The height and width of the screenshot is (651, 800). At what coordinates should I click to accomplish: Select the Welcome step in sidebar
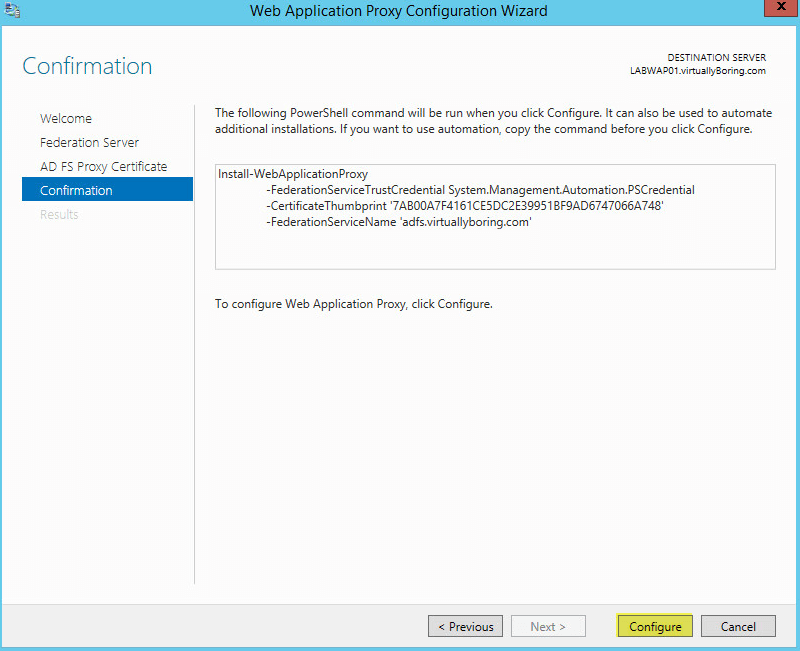66,118
